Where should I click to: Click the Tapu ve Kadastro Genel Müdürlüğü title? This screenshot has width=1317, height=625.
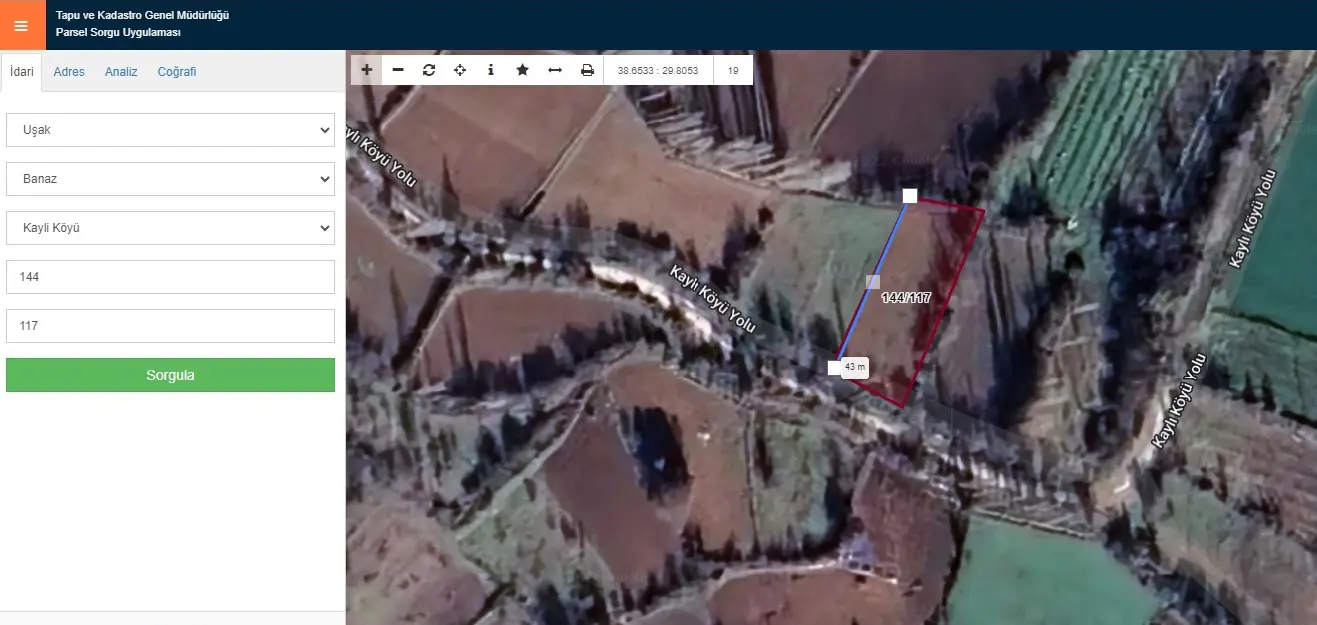coord(143,16)
